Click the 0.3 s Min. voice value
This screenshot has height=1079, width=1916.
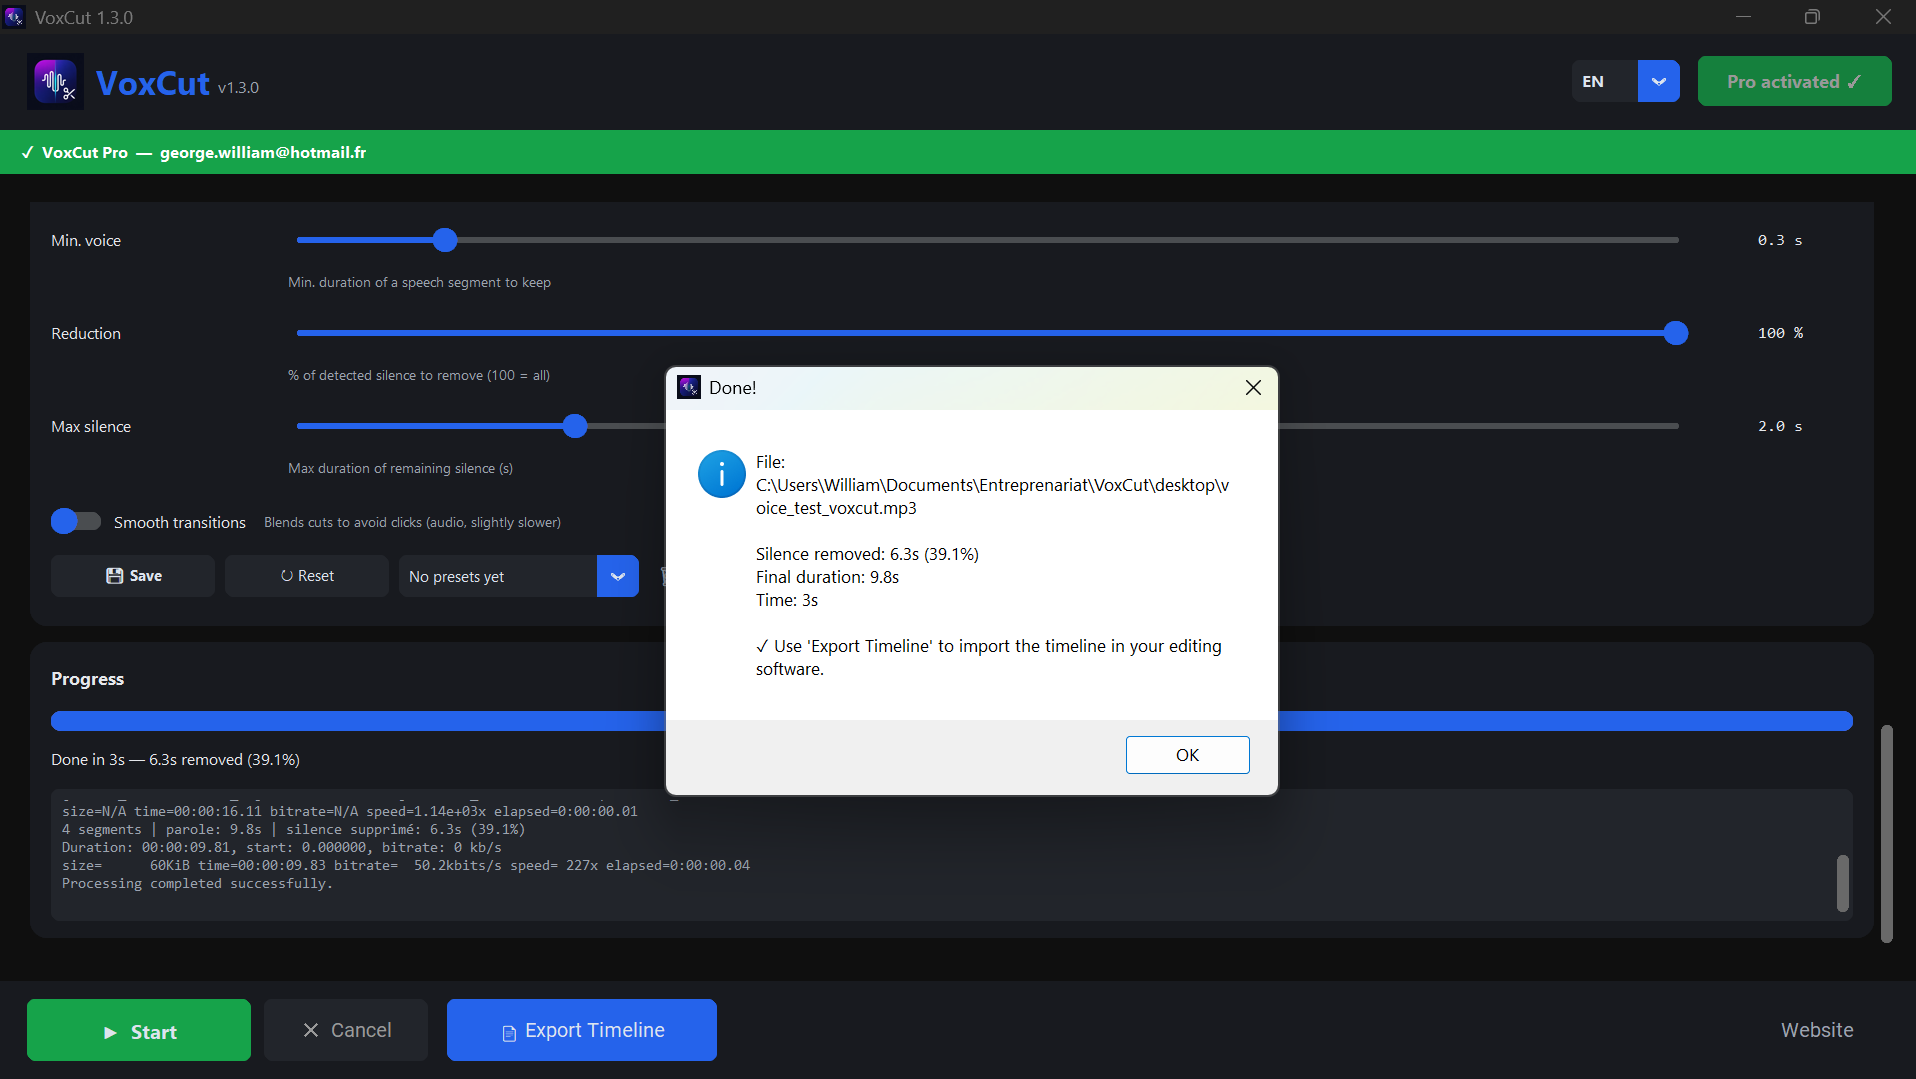[x=1780, y=240]
